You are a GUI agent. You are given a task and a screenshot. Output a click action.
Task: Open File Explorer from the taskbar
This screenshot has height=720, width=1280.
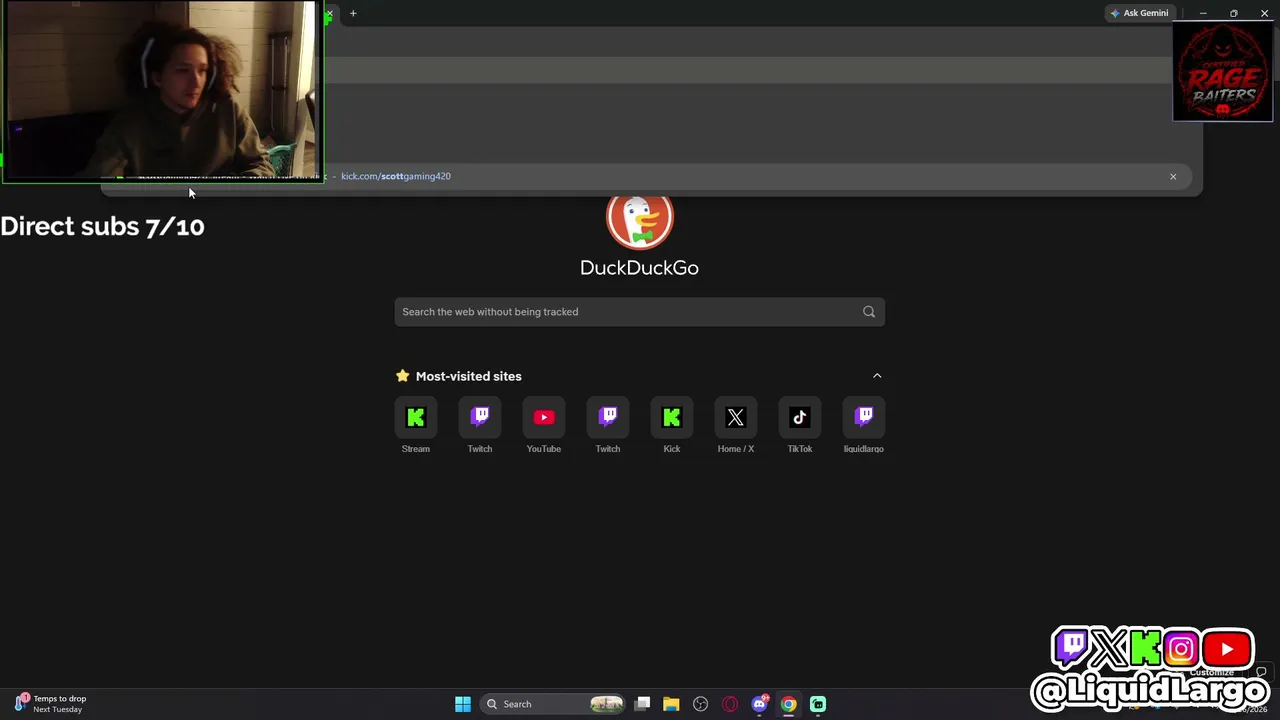click(x=671, y=704)
